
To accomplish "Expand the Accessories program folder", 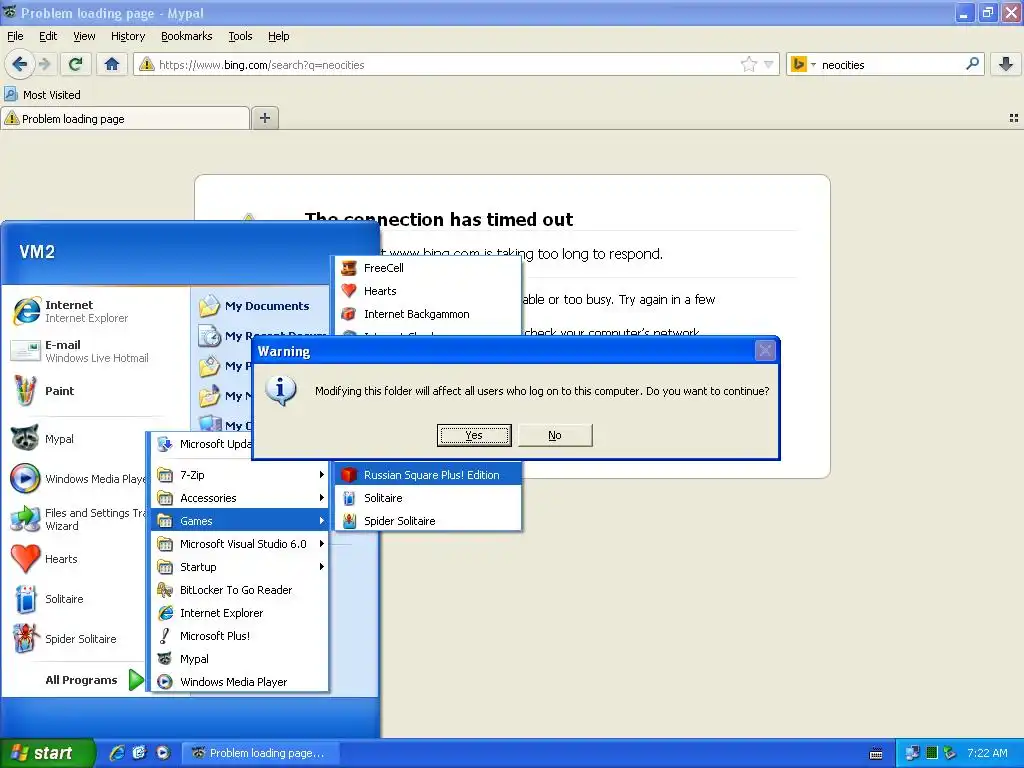I will pyautogui.click(x=240, y=498).
